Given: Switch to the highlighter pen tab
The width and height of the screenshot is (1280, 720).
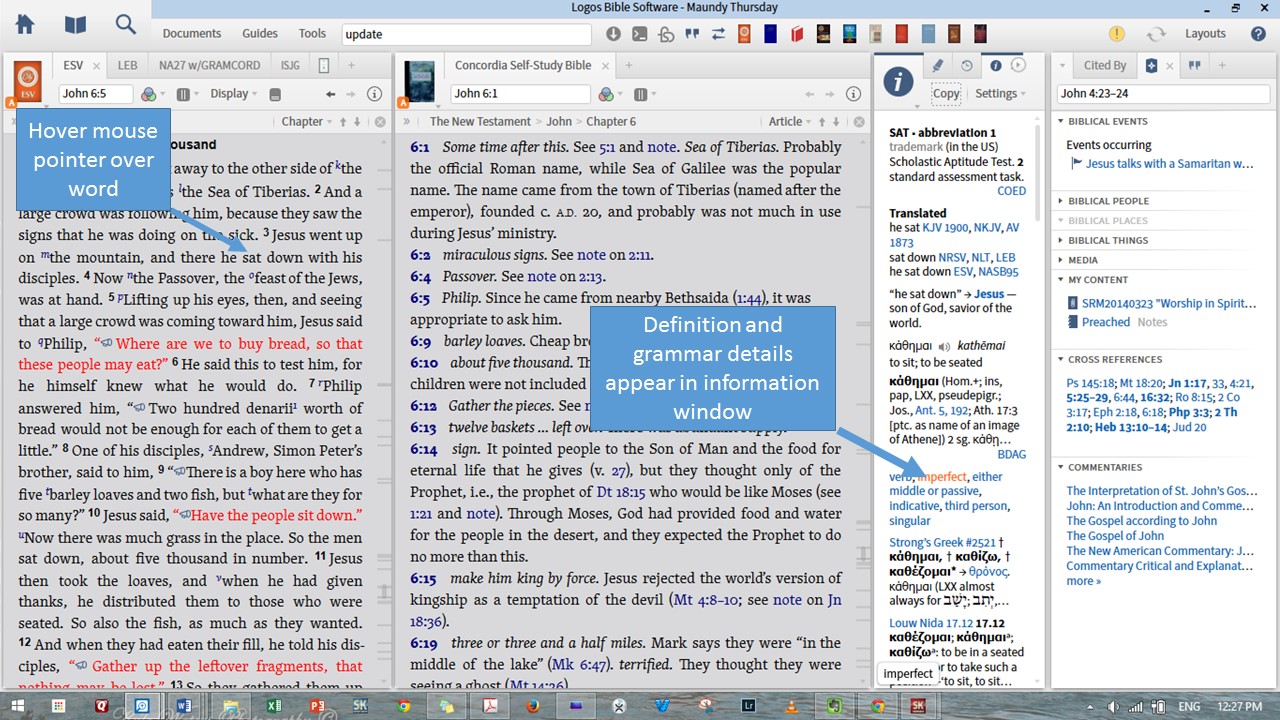Looking at the screenshot, I should pyautogui.click(x=938, y=65).
